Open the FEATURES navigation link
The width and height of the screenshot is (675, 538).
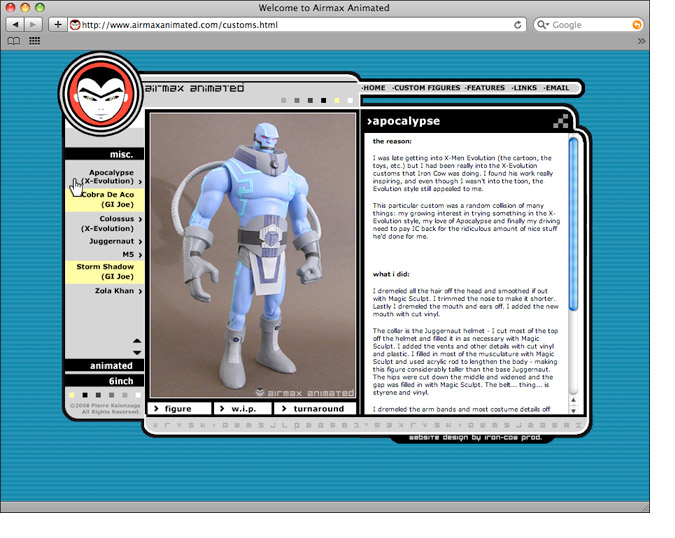485,88
